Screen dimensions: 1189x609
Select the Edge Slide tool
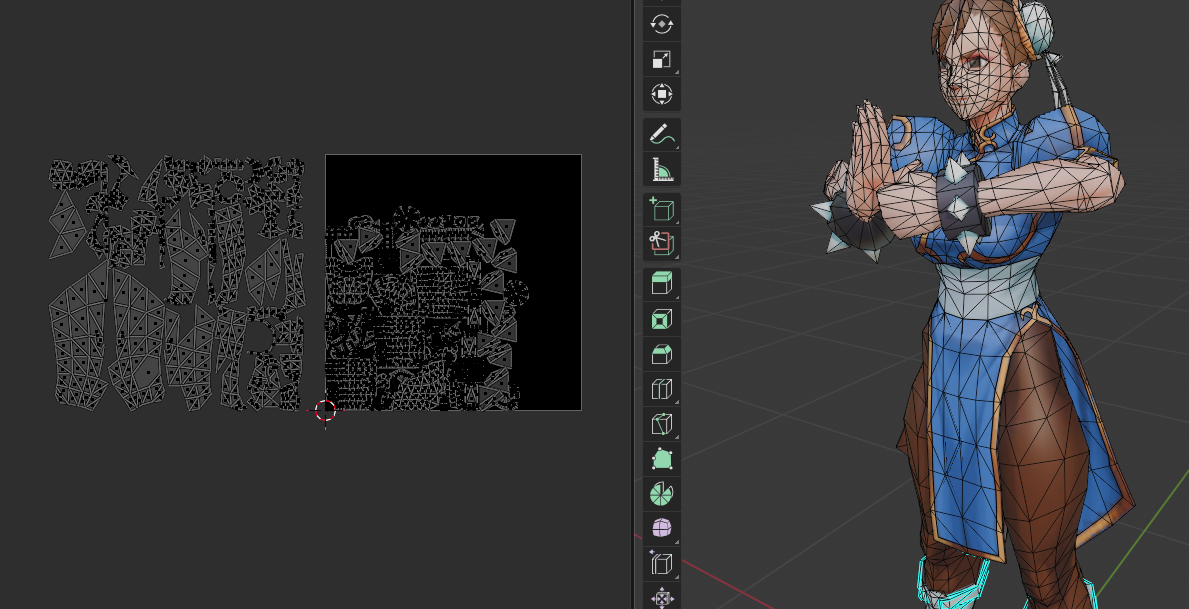point(661,563)
